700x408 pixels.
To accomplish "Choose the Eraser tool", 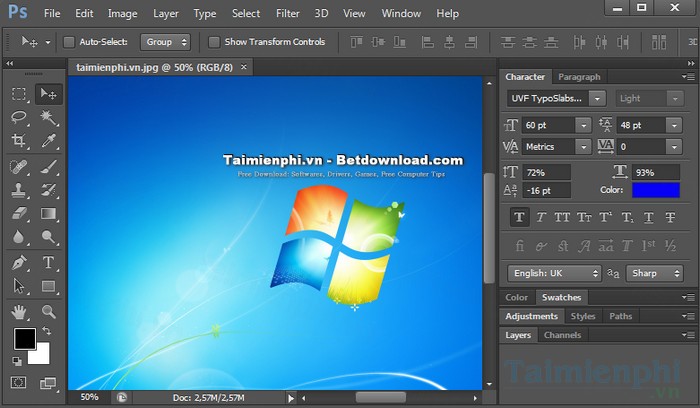I will point(19,214).
